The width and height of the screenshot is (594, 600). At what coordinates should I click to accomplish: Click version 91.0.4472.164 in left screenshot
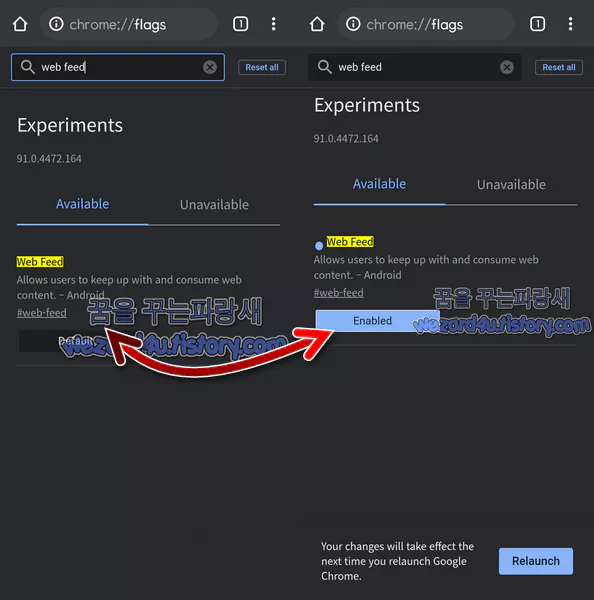(49, 159)
